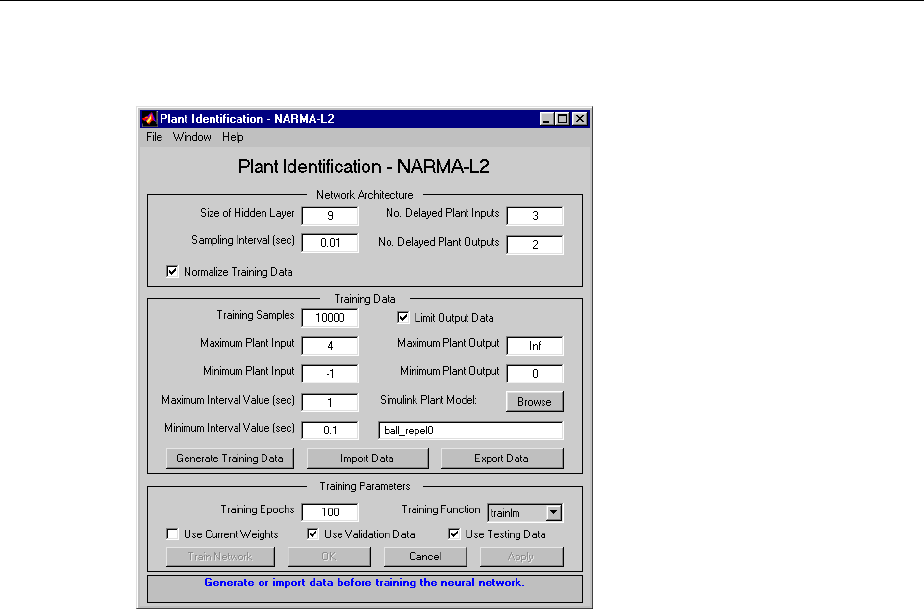Click the Training Parameters panel title
Viewport: 924px width, 609px height.
point(365,486)
